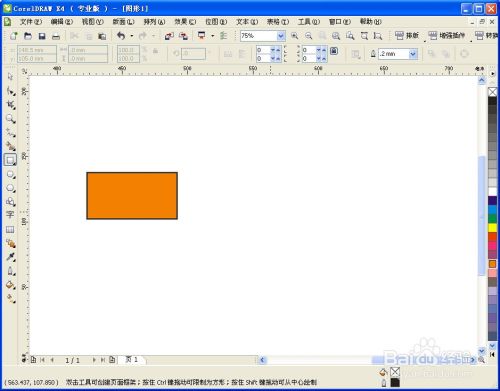Open the outline width .2 mm dropdown
Image resolution: width=500 pixels, height=391 pixels.
pyautogui.click(x=413, y=54)
